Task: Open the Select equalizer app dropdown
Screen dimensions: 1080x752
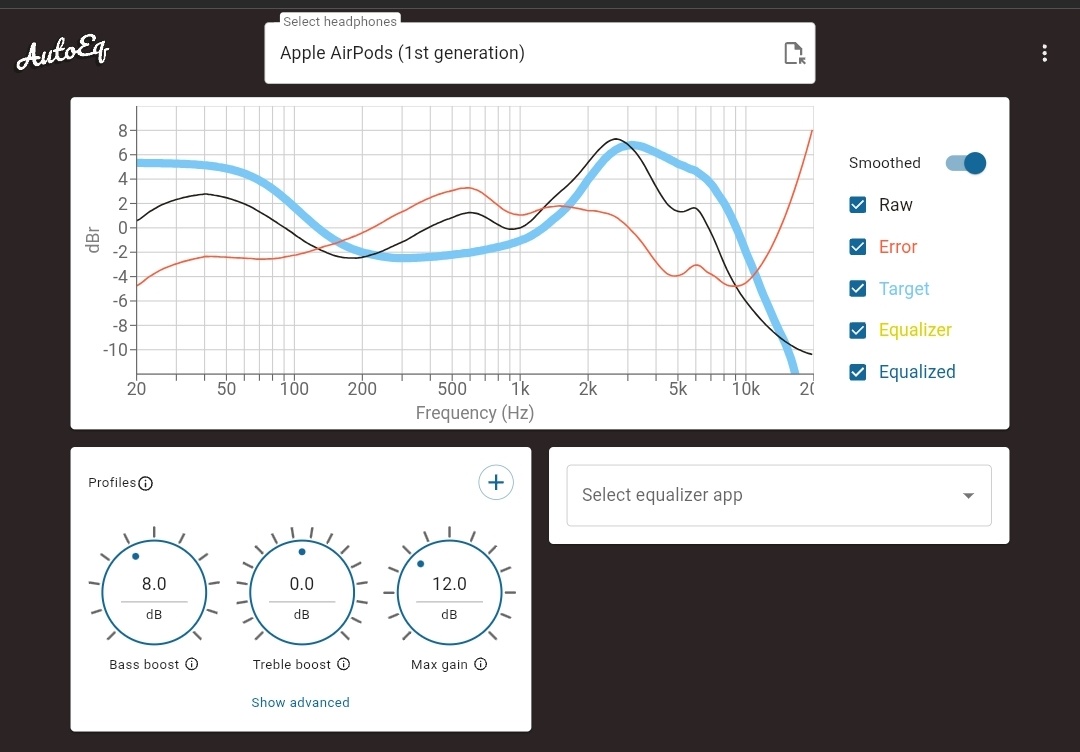Action: coord(778,495)
